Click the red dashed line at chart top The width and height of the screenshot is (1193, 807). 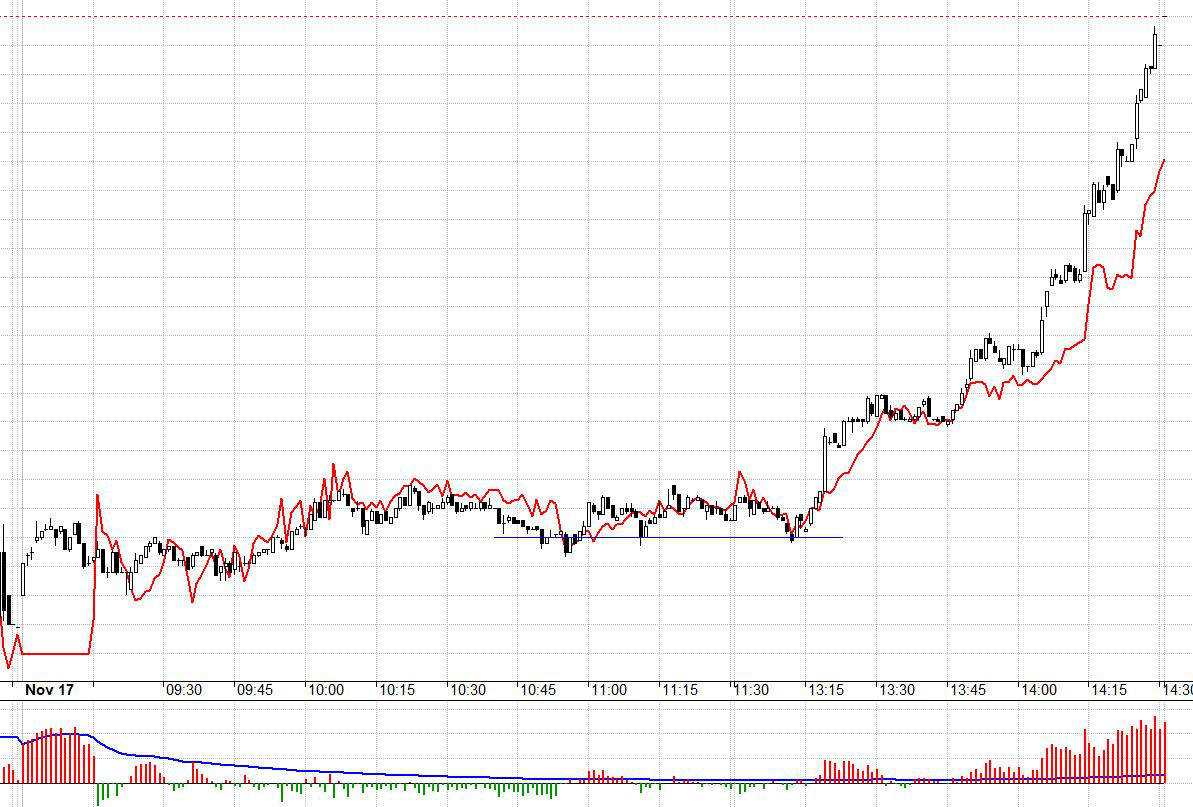coord(600,17)
